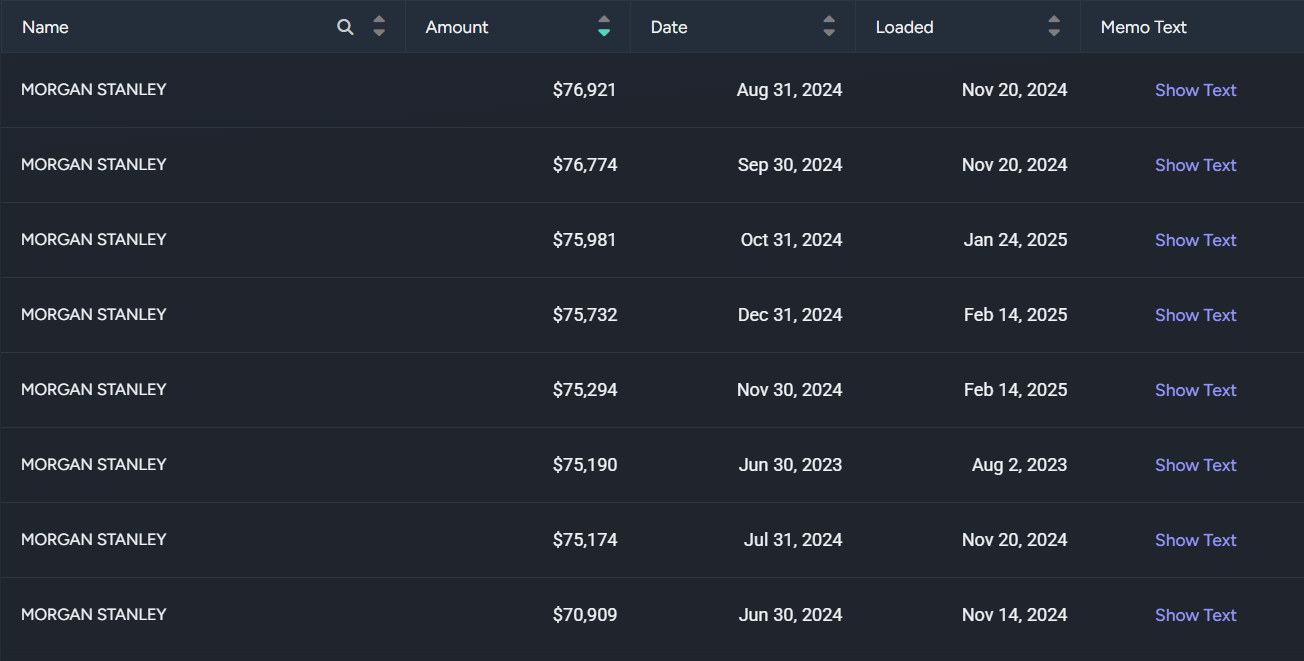This screenshot has height=661, width=1304.
Task: Click the Date column header label
Action: point(669,27)
